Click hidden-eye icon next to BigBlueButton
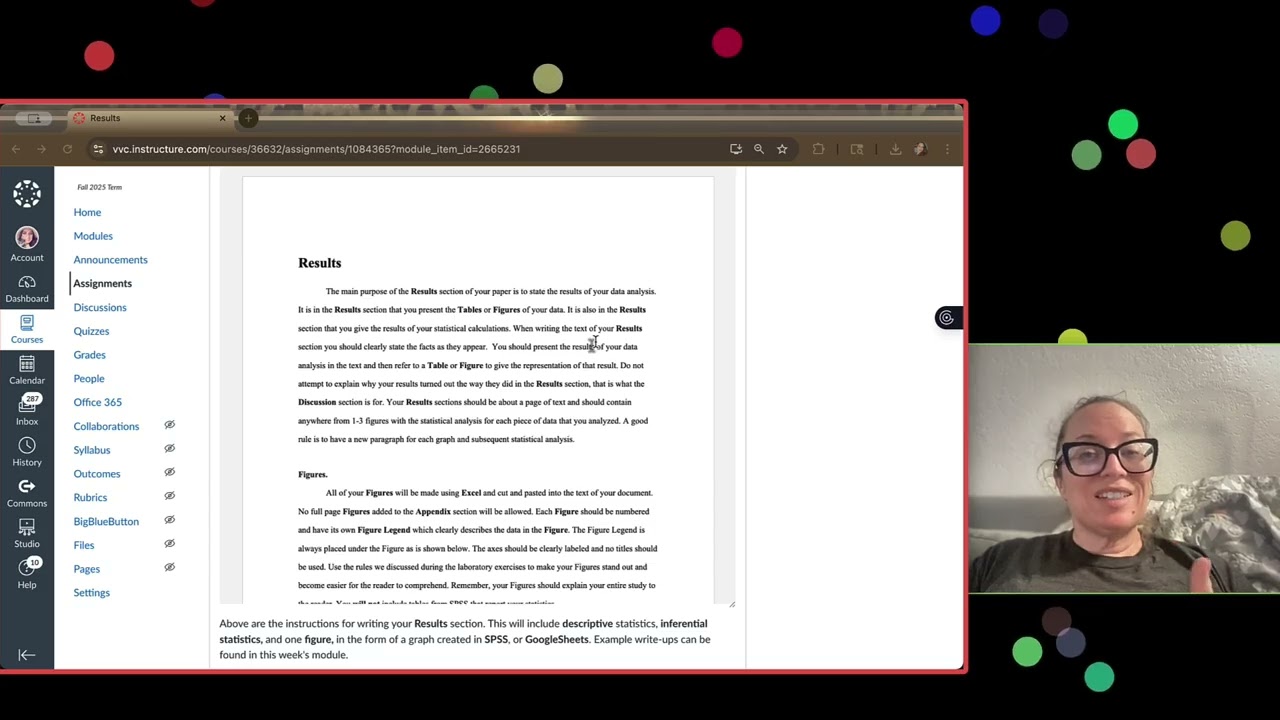The image size is (1280, 720). 170,520
